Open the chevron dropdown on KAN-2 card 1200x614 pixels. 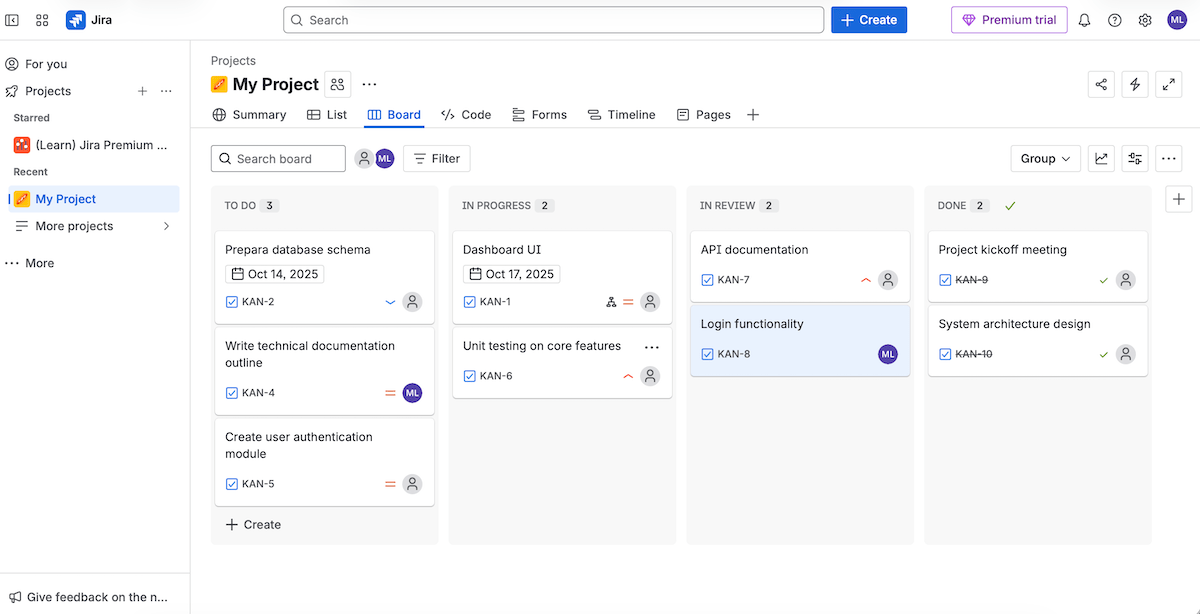(x=392, y=301)
